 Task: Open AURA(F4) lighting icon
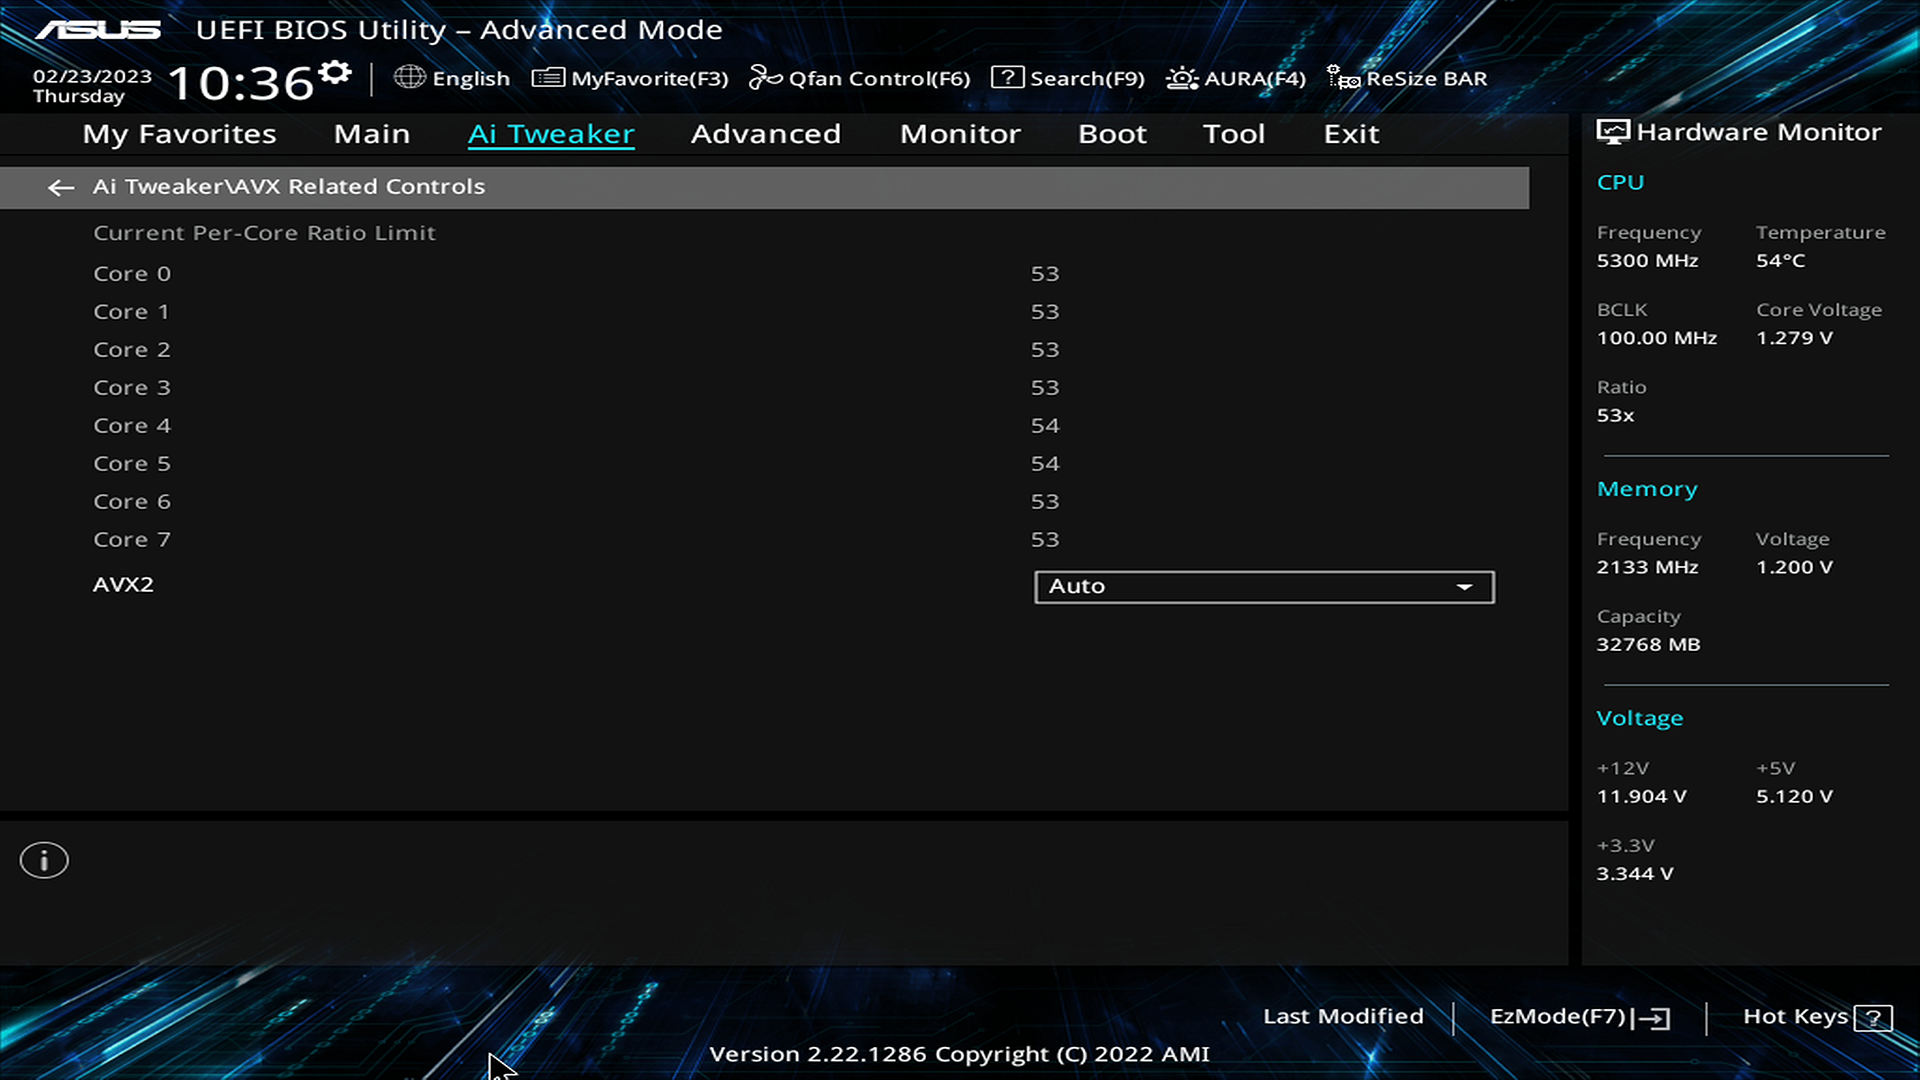(1182, 78)
